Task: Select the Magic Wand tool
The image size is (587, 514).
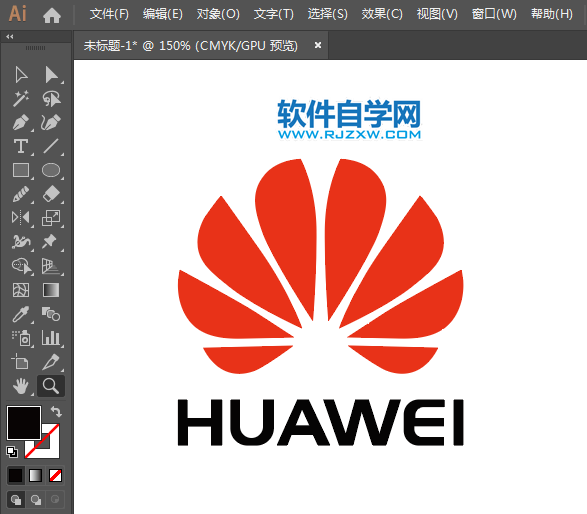Action: coord(21,98)
